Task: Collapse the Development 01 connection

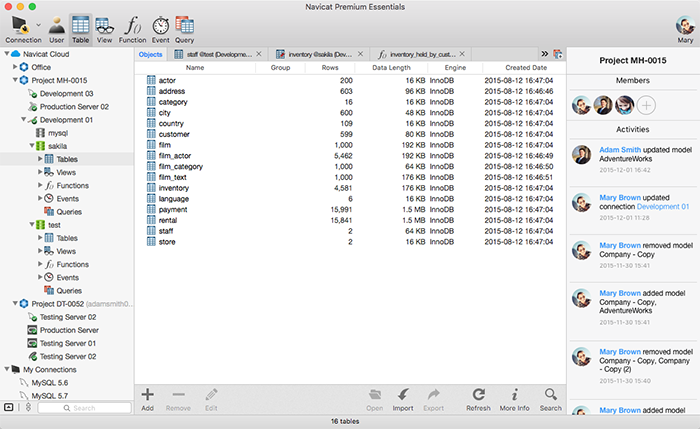Action: 24,119
